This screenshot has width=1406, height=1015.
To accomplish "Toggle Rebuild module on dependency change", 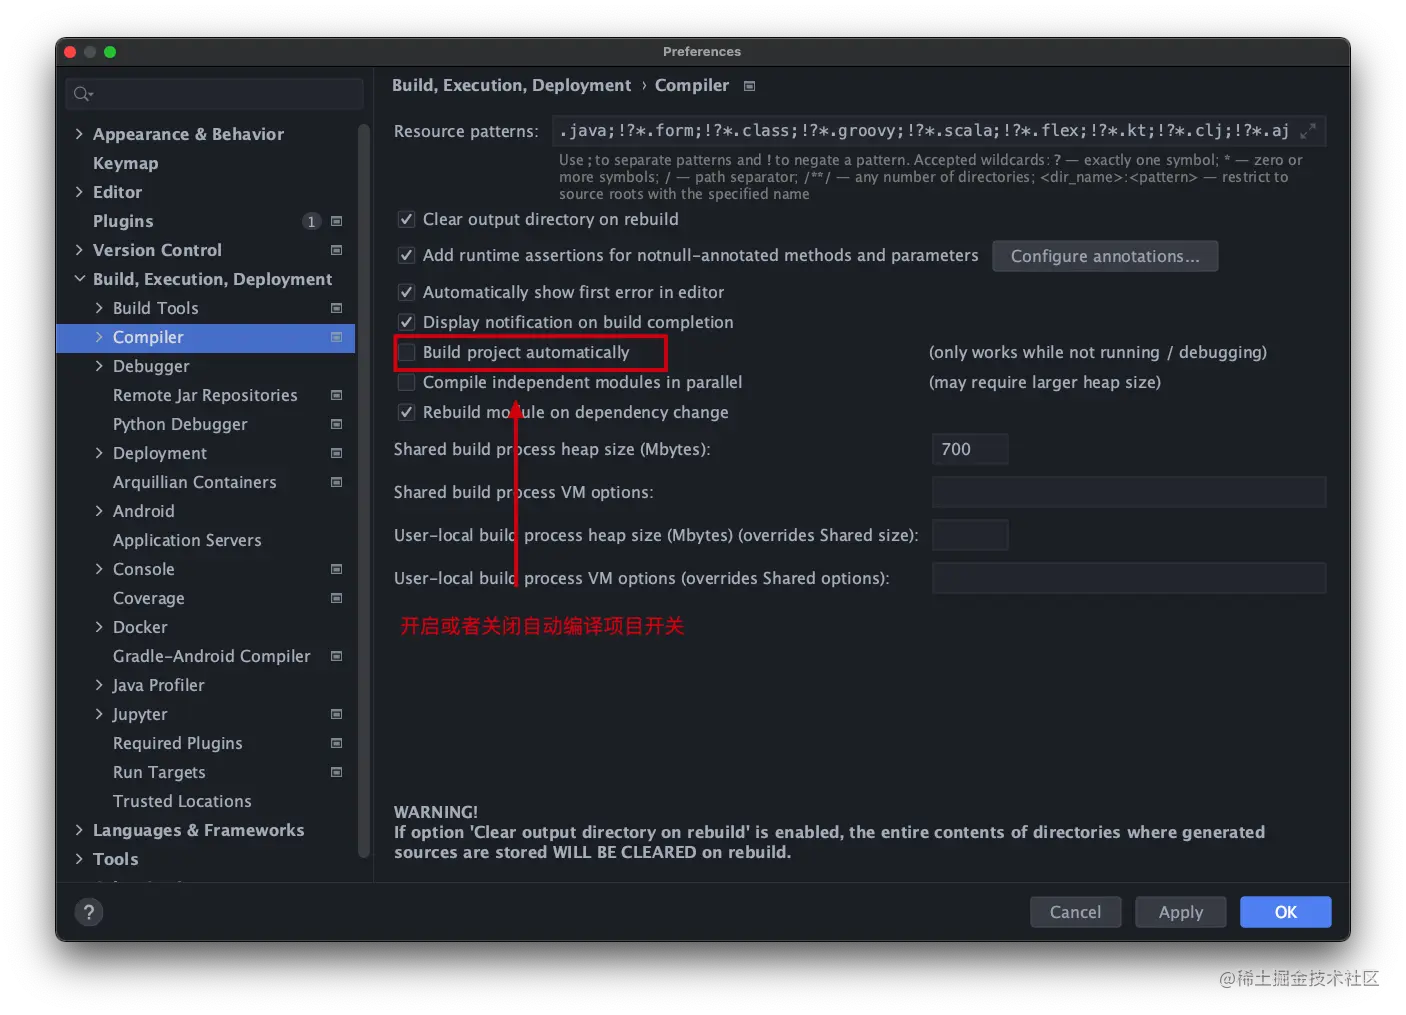I will [x=406, y=412].
